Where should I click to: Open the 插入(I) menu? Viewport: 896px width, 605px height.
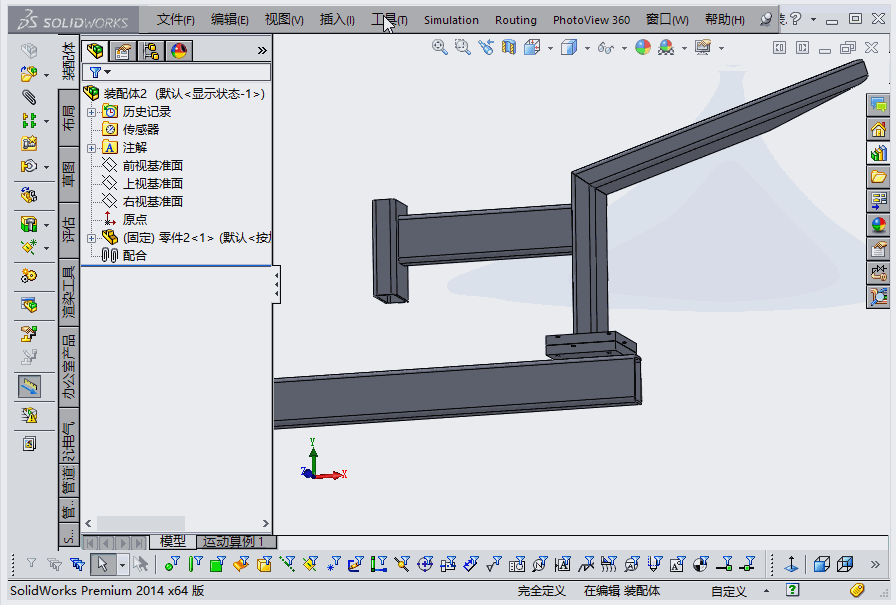[x=337, y=20]
